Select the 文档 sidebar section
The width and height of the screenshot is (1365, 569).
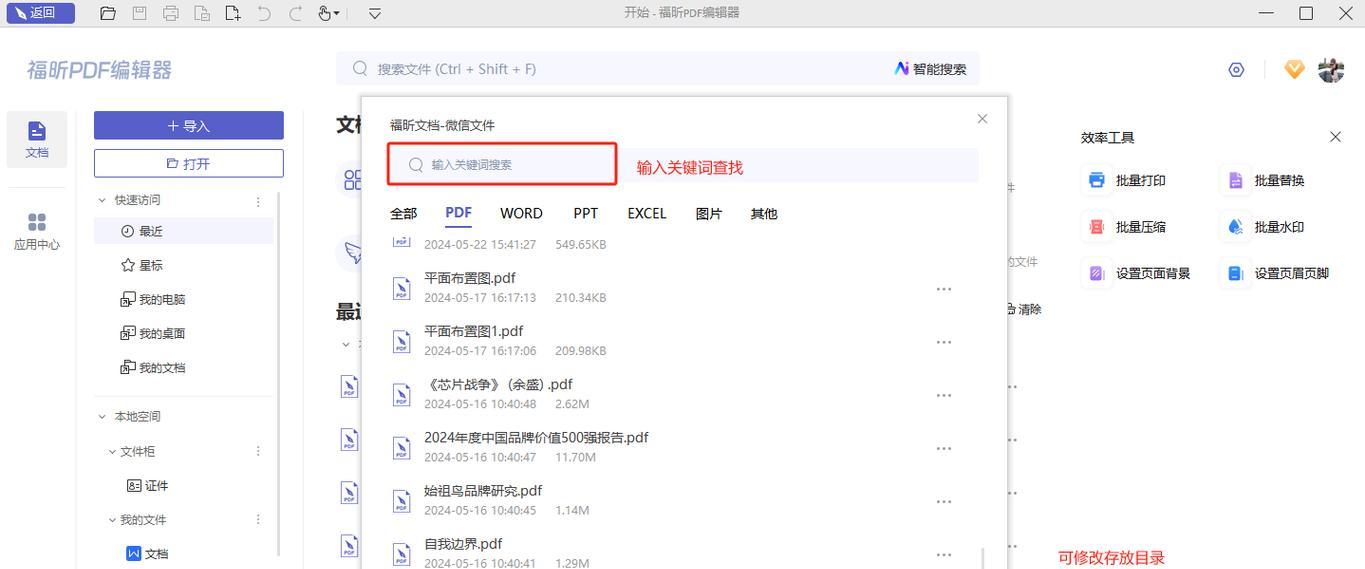pyautogui.click(x=37, y=140)
